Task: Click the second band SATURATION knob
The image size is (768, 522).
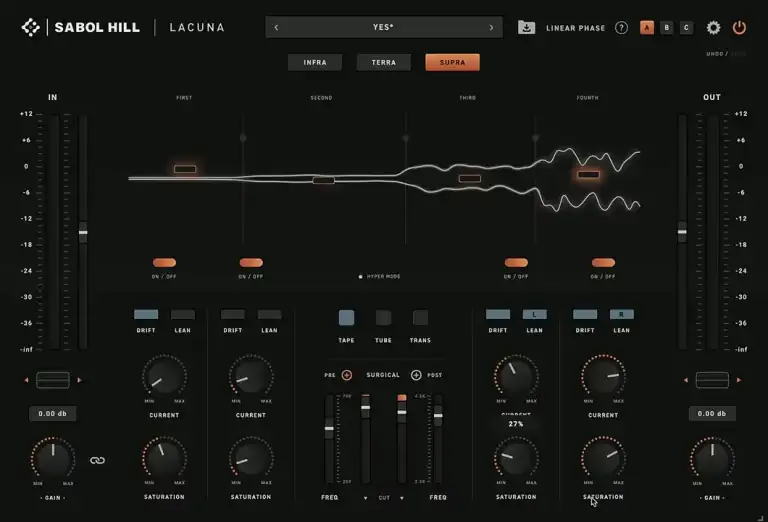Action: coord(251,459)
